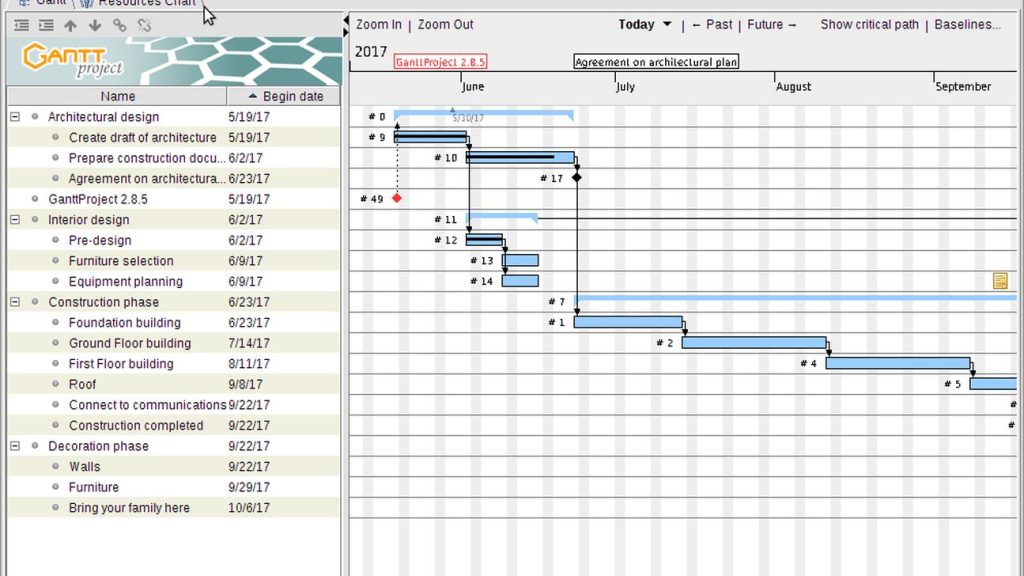Click the 9/29/17 begin date cell

tap(249, 487)
